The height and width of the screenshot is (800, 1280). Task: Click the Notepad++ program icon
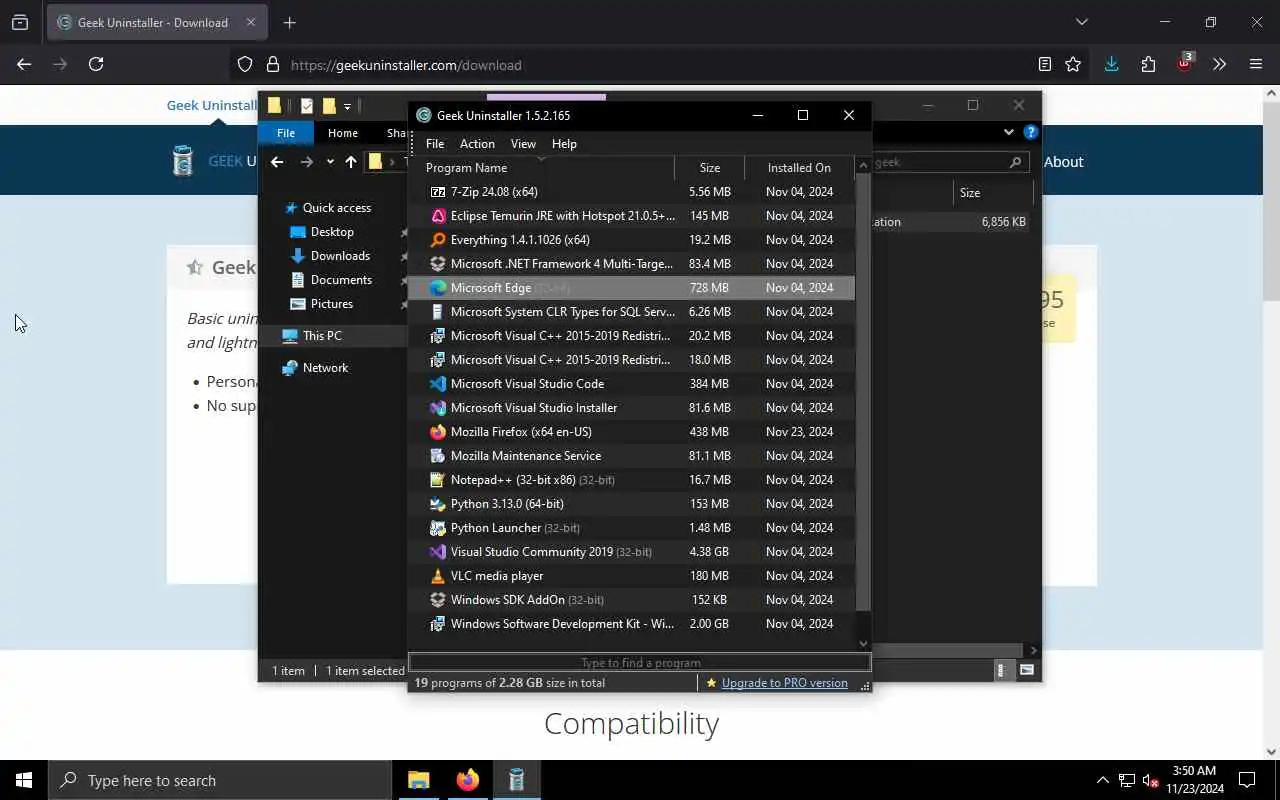438,479
